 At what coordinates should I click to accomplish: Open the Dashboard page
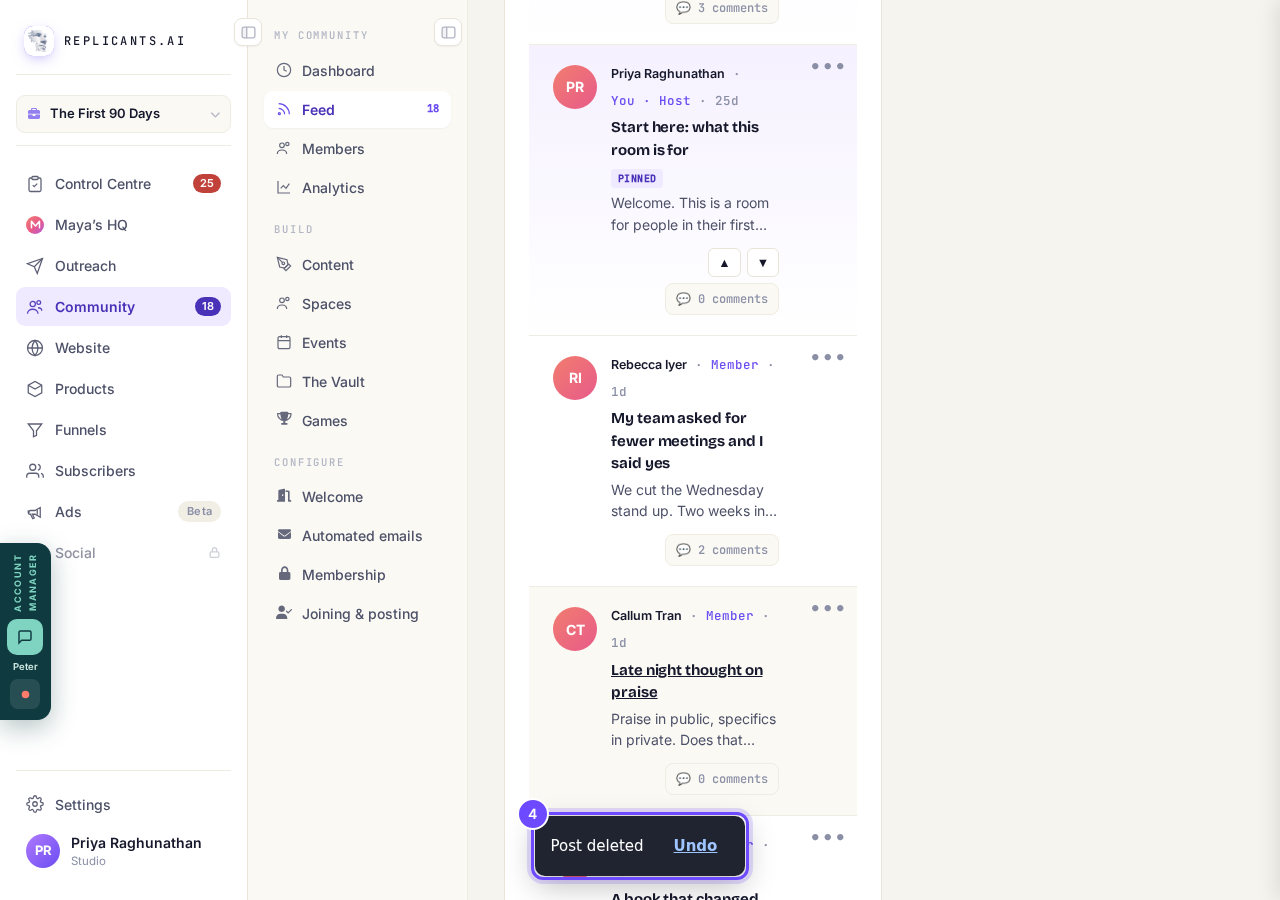357,71
